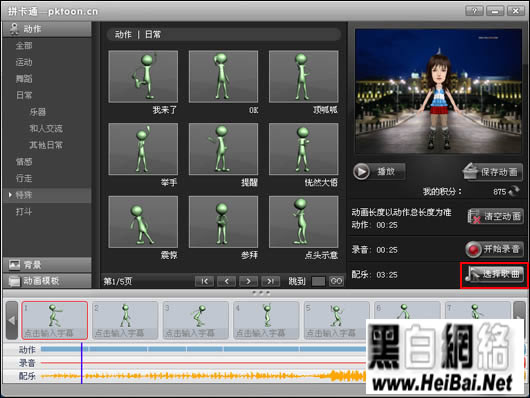Viewport: 530px width, 398px height.
Task: Open the 动画模板 panel header
Action: 47,281
